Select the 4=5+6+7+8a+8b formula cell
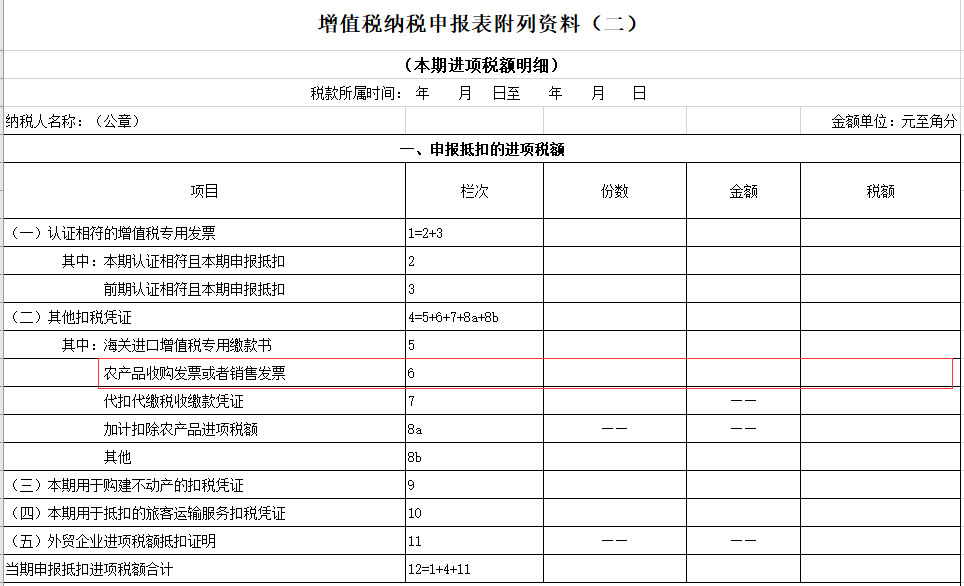The height and width of the screenshot is (586, 964). pyautogui.click(x=474, y=317)
